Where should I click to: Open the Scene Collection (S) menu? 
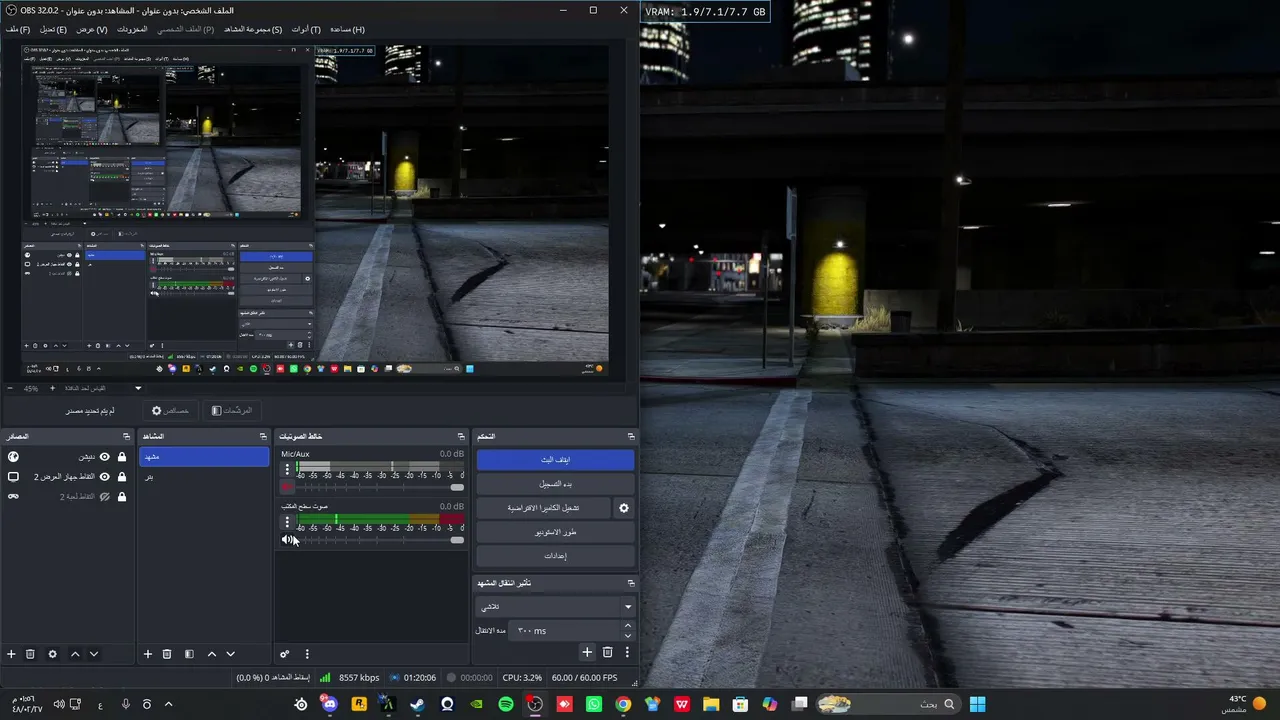click(253, 29)
